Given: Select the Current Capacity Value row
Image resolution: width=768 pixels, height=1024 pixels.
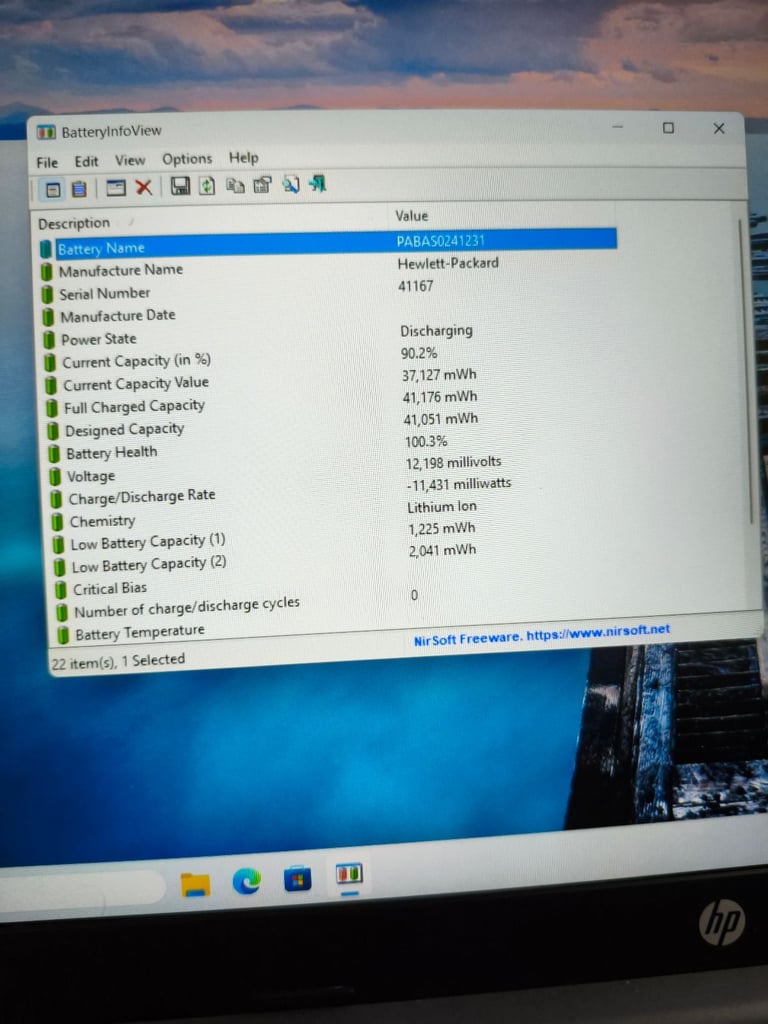Looking at the screenshot, I should pyautogui.click(x=332, y=380).
